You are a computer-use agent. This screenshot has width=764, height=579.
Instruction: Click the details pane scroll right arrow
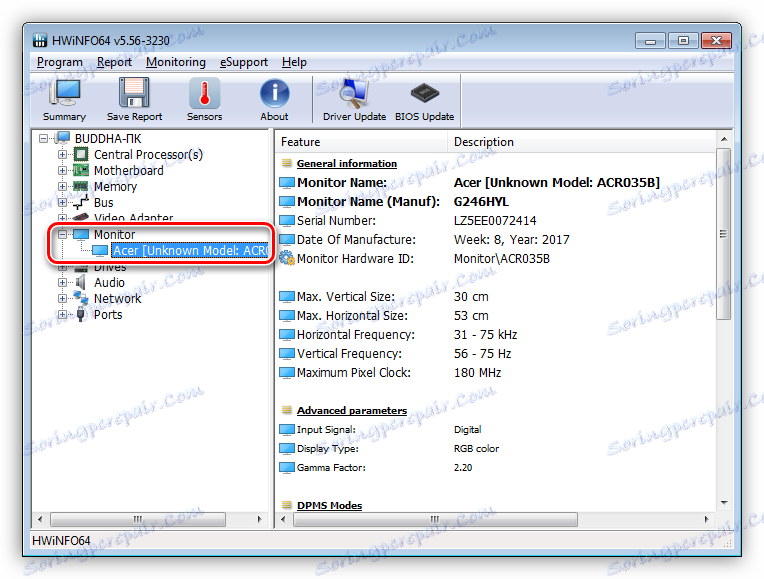pyautogui.click(x=707, y=520)
